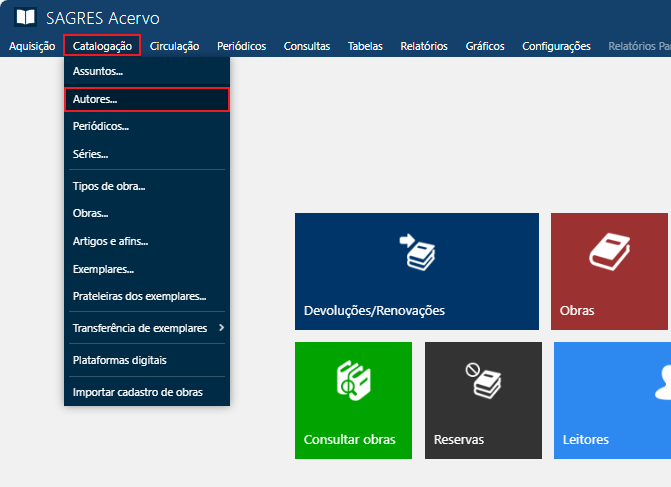Expand Transferência de exemplares submenu arrow
671x487 pixels.
pos(221,328)
